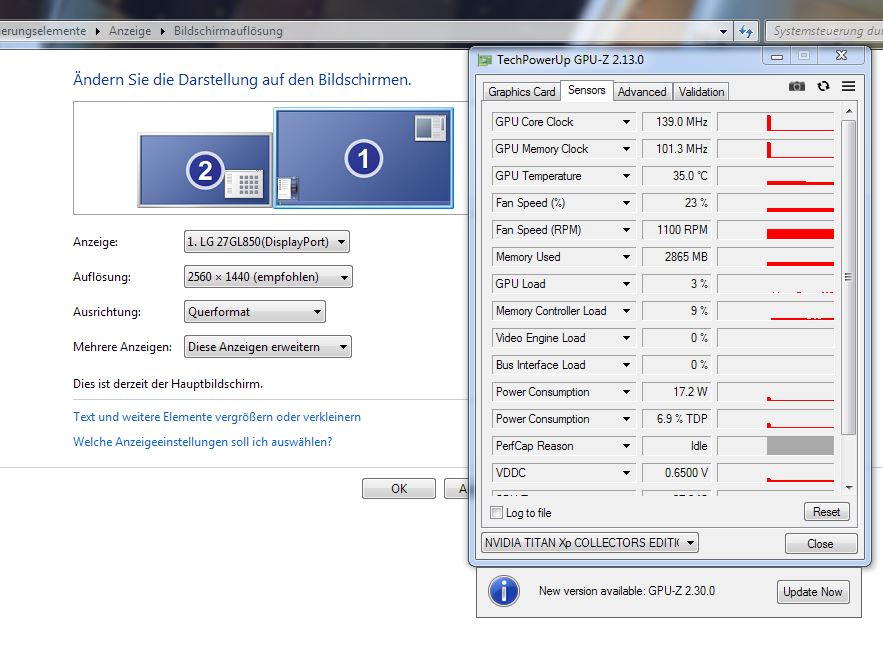Click the sensor list scroll-up arrow

pos(849,111)
